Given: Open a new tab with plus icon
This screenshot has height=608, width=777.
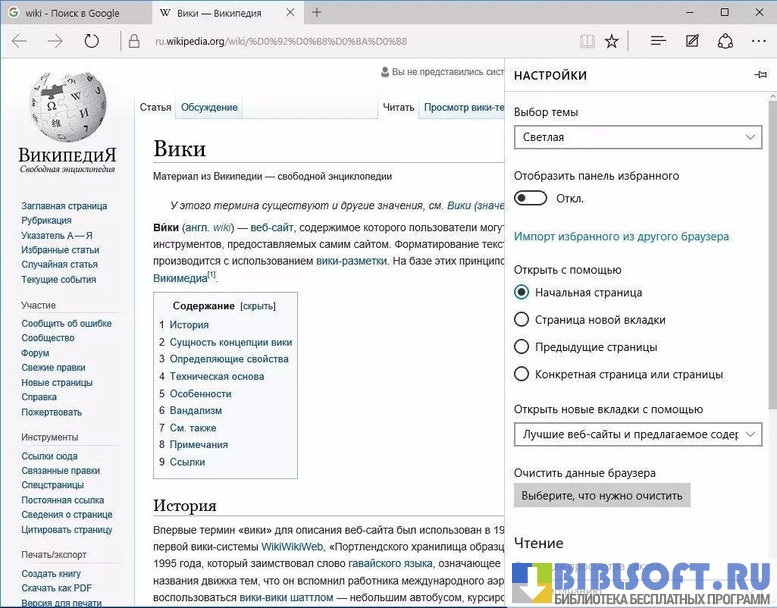Looking at the screenshot, I should [x=317, y=13].
